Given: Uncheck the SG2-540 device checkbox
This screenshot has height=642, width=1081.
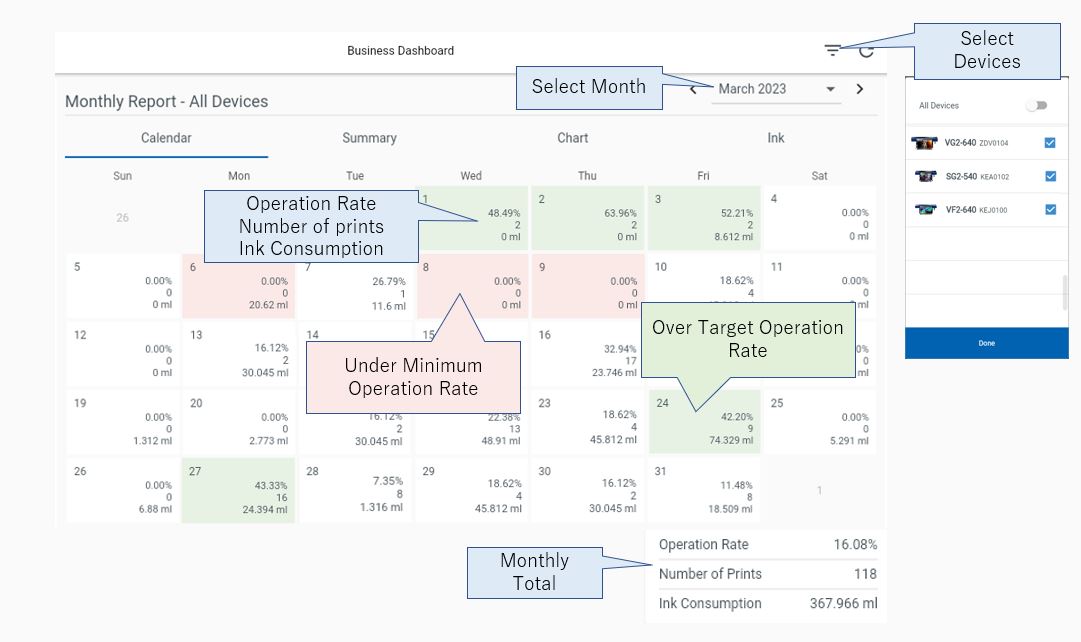Looking at the screenshot, I should [x=1051, y=176].
